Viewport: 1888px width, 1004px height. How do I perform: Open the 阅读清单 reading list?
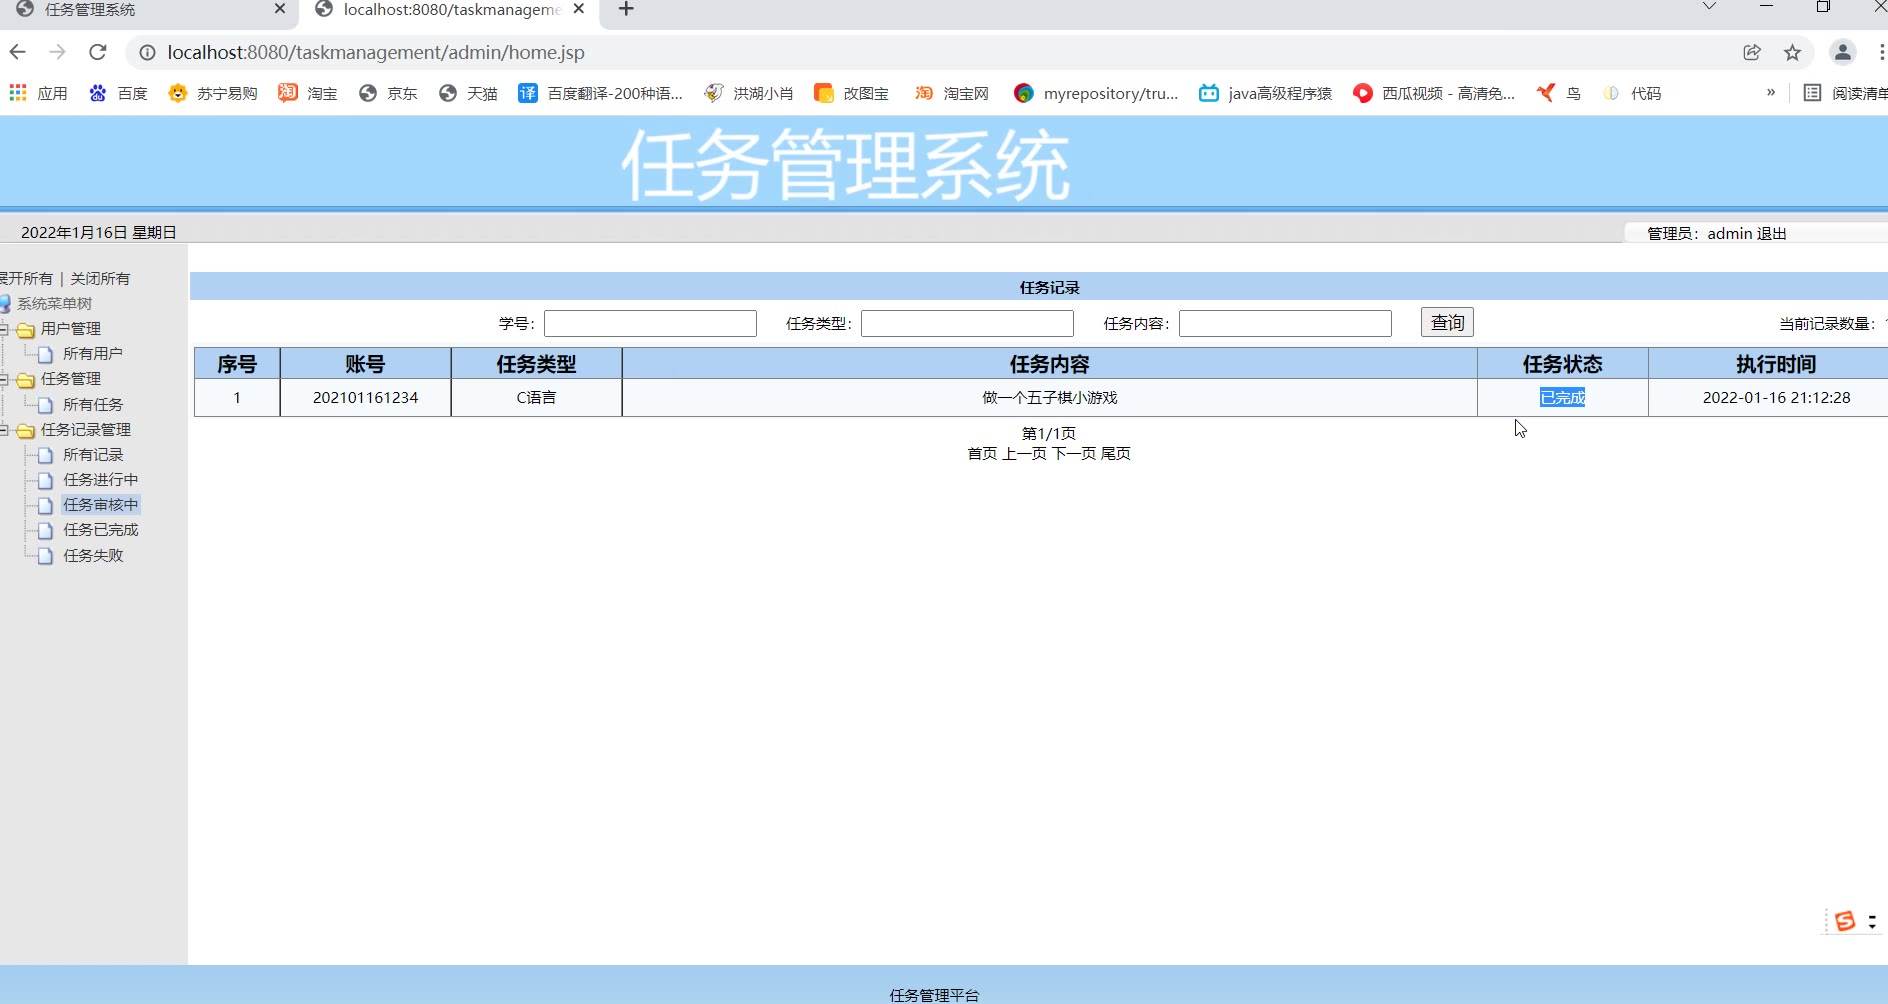1845,93
